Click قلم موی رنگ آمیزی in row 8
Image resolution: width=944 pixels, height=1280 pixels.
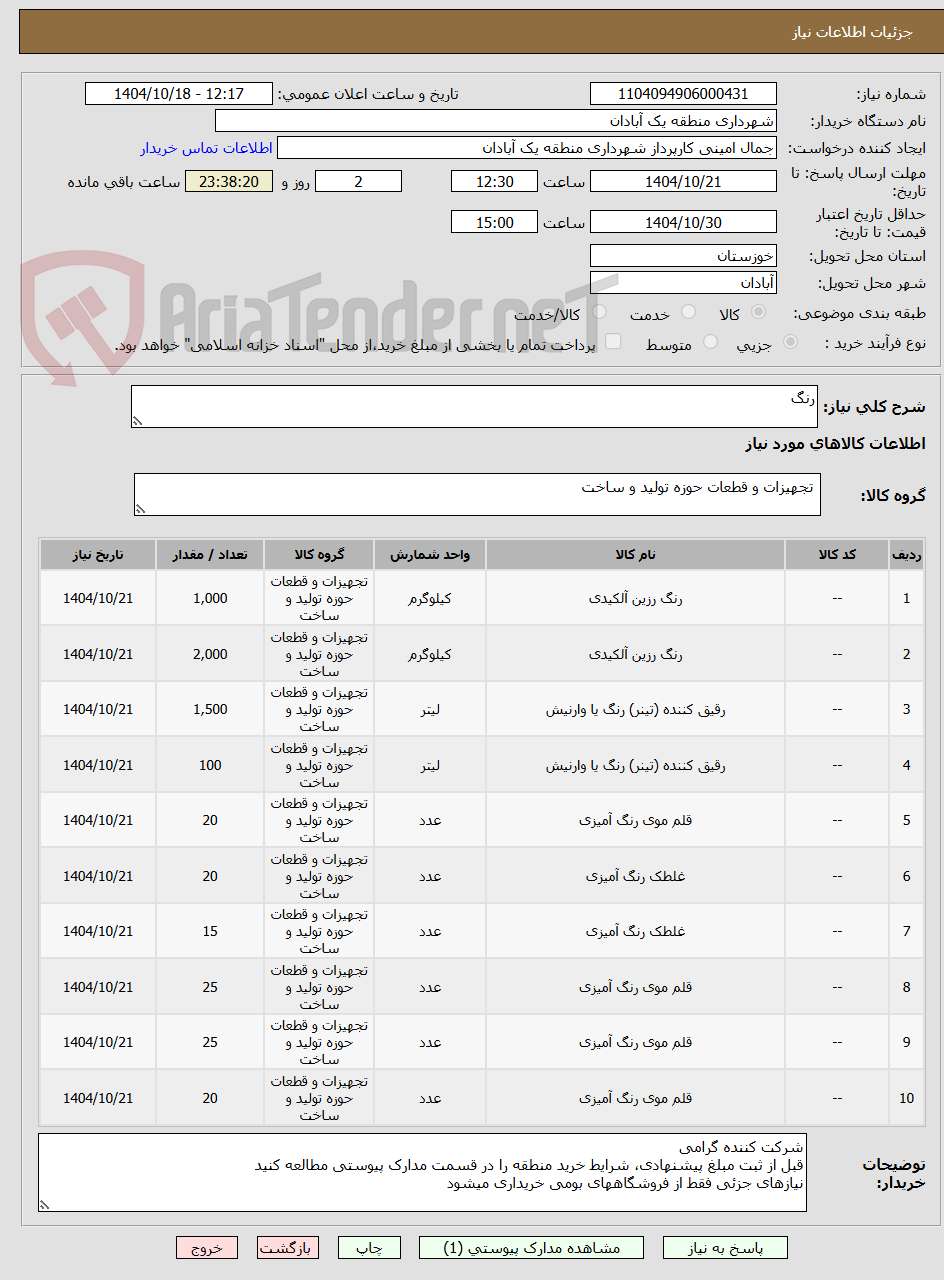click(x=636, y=987)
